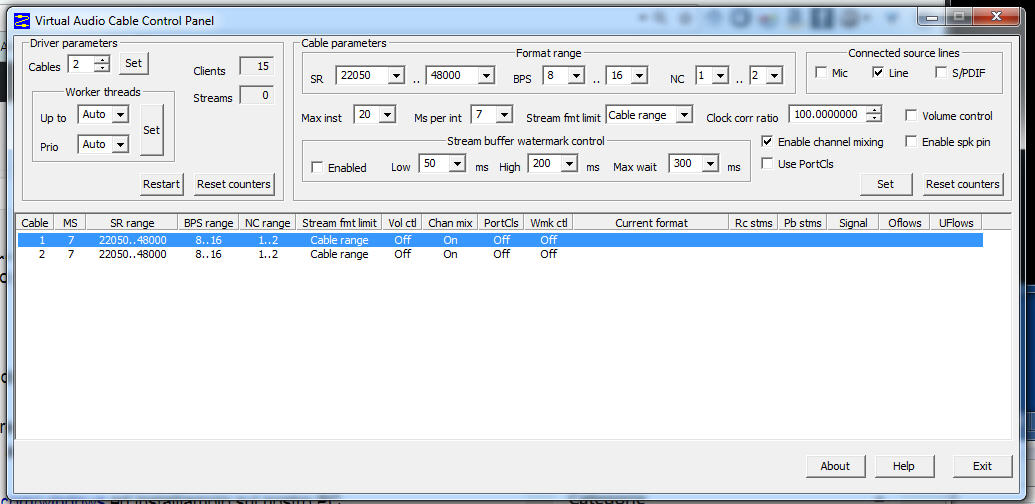
Task: Enable the S/PDIF source line checkbox
Action: tap(941, 73)
